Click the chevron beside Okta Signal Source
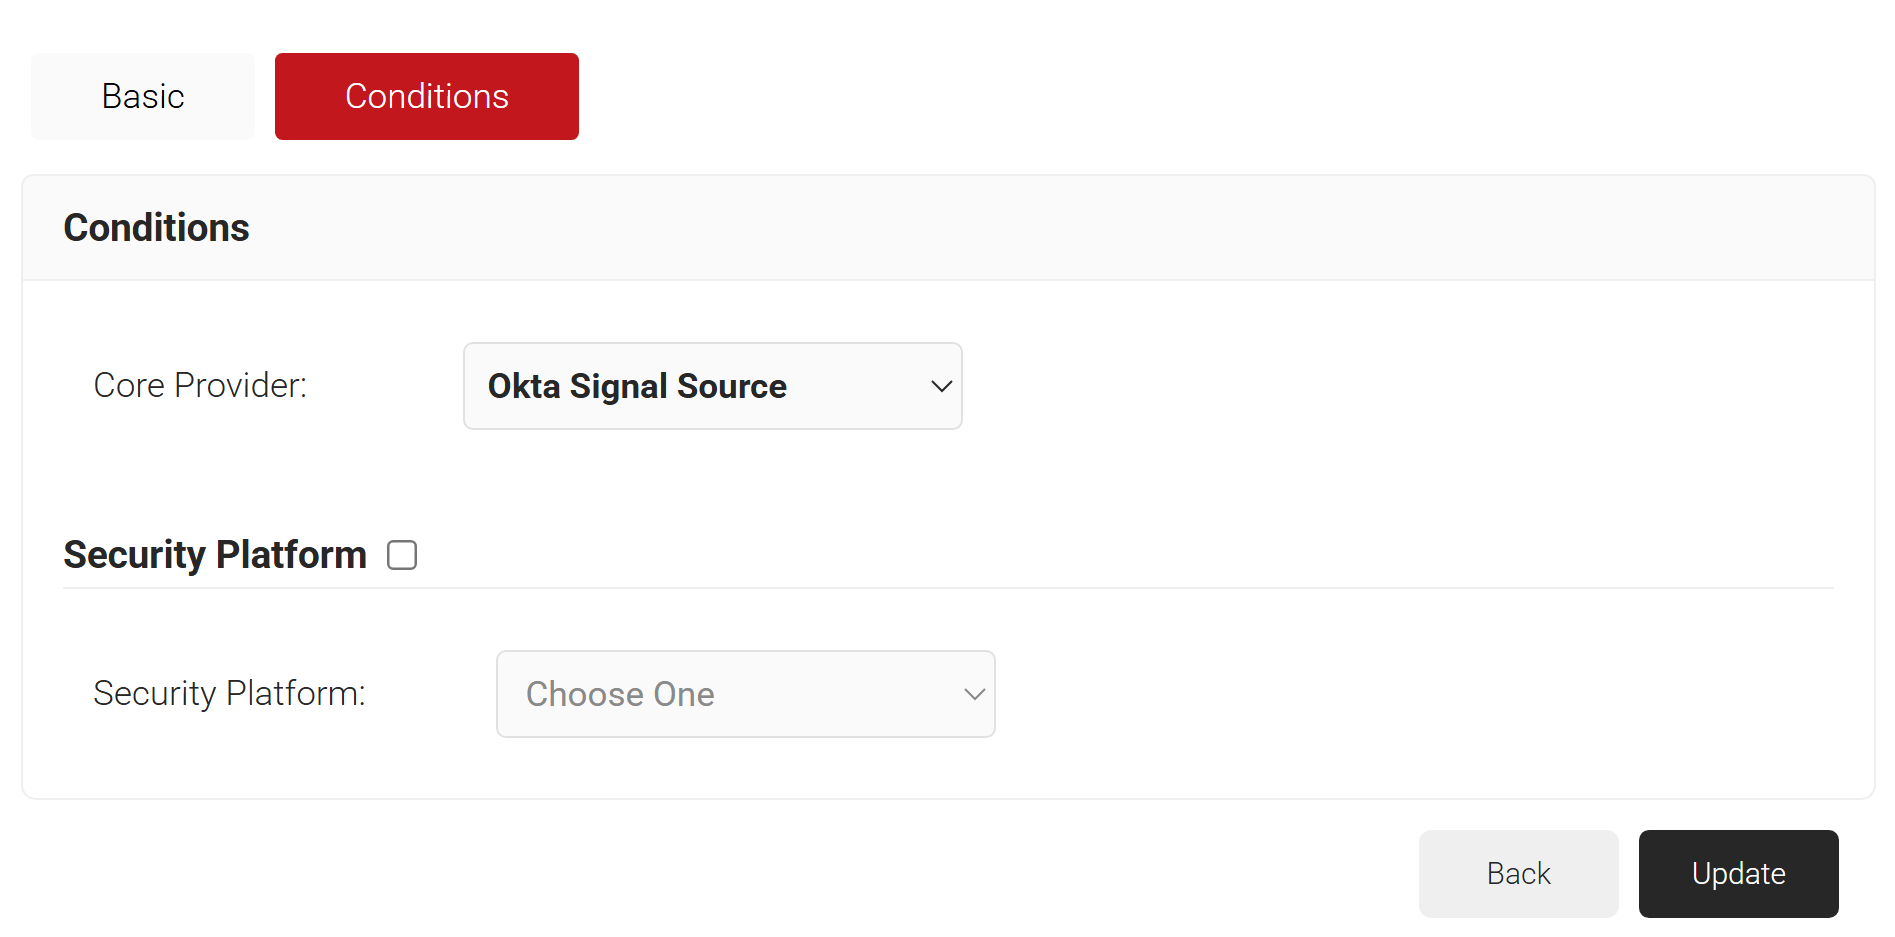The width and height of the screenshot is (1895, 937). pos(941,386)
